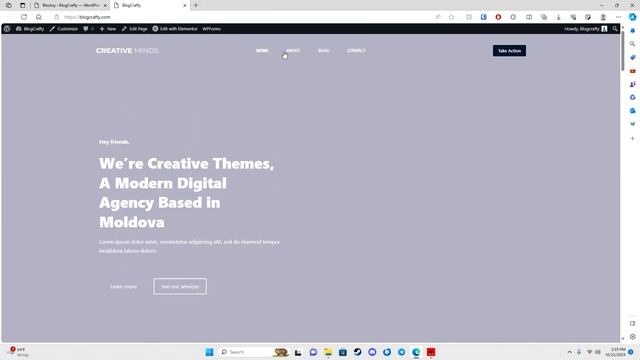Click the page vertical scrollbar thumb
The image size is (640, 360).
(622, 50)
